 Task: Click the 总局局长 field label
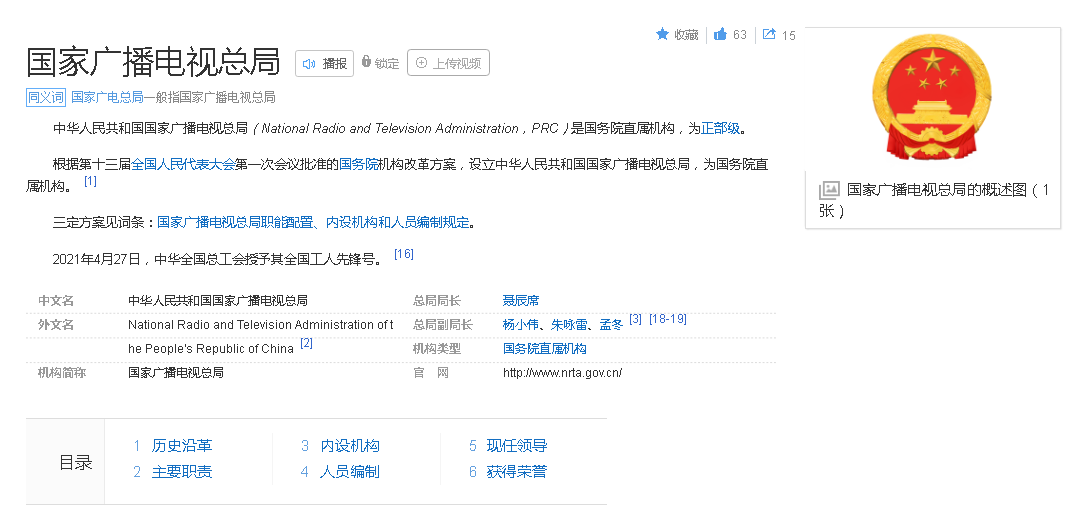(437, 301)
